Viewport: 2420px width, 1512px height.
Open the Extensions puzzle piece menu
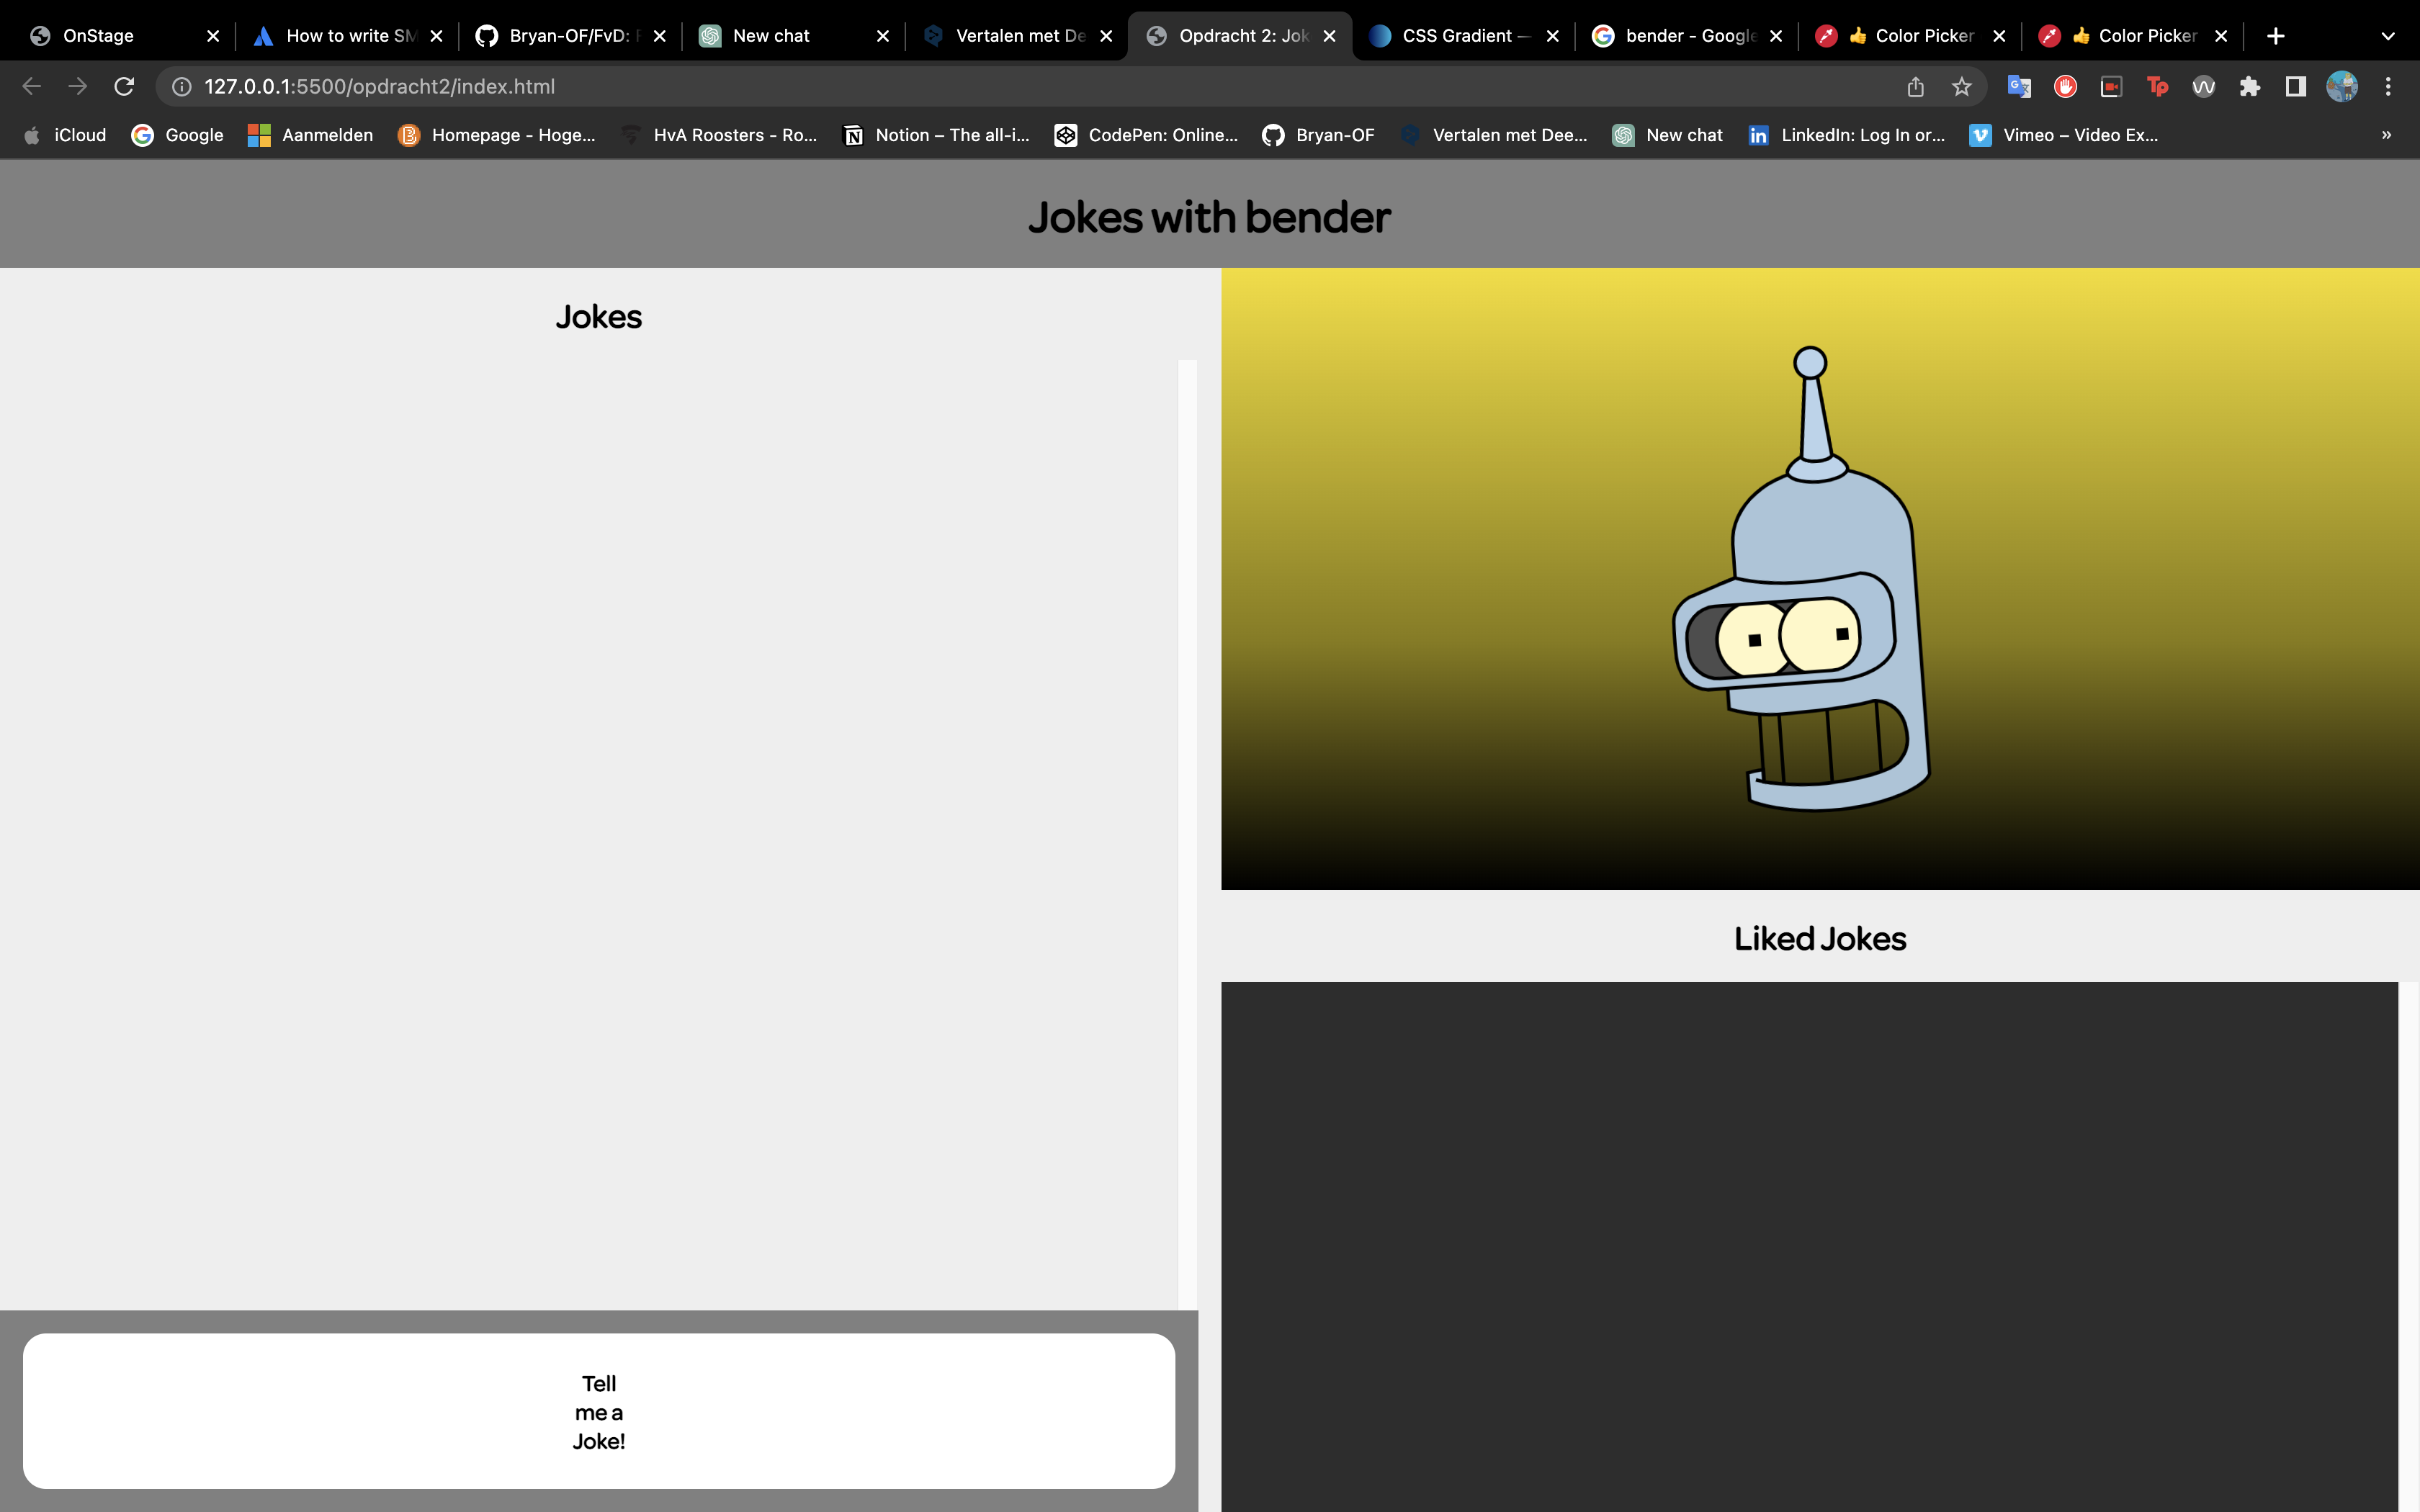(x=2250, y=87)
